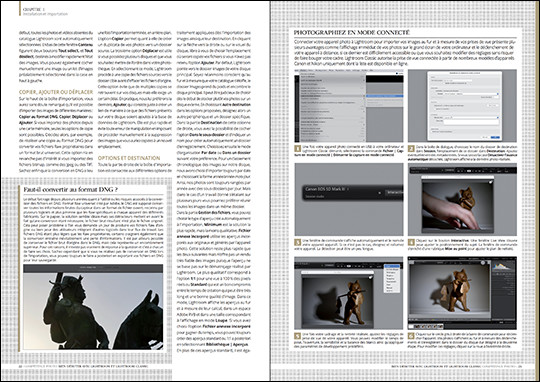
Task: Click the histogram in step 6 screenshot
Action: coord(502,266)
